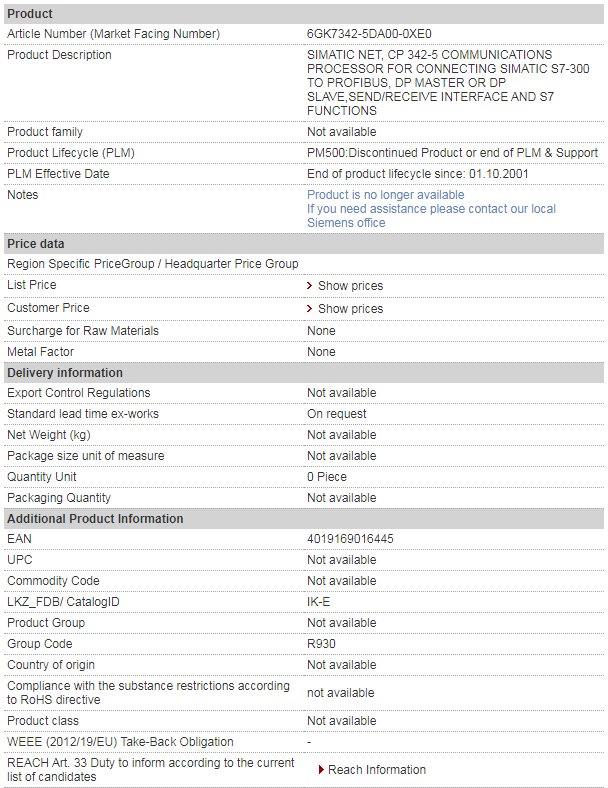The width and height of the screenshot is (608, 788).
Task: Select the EAN number 4019169016445
Action: [x=350, y=539]
